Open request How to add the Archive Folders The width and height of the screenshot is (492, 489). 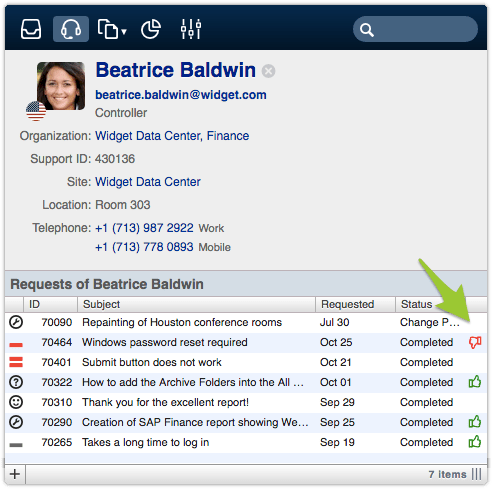tap(193, 382)
